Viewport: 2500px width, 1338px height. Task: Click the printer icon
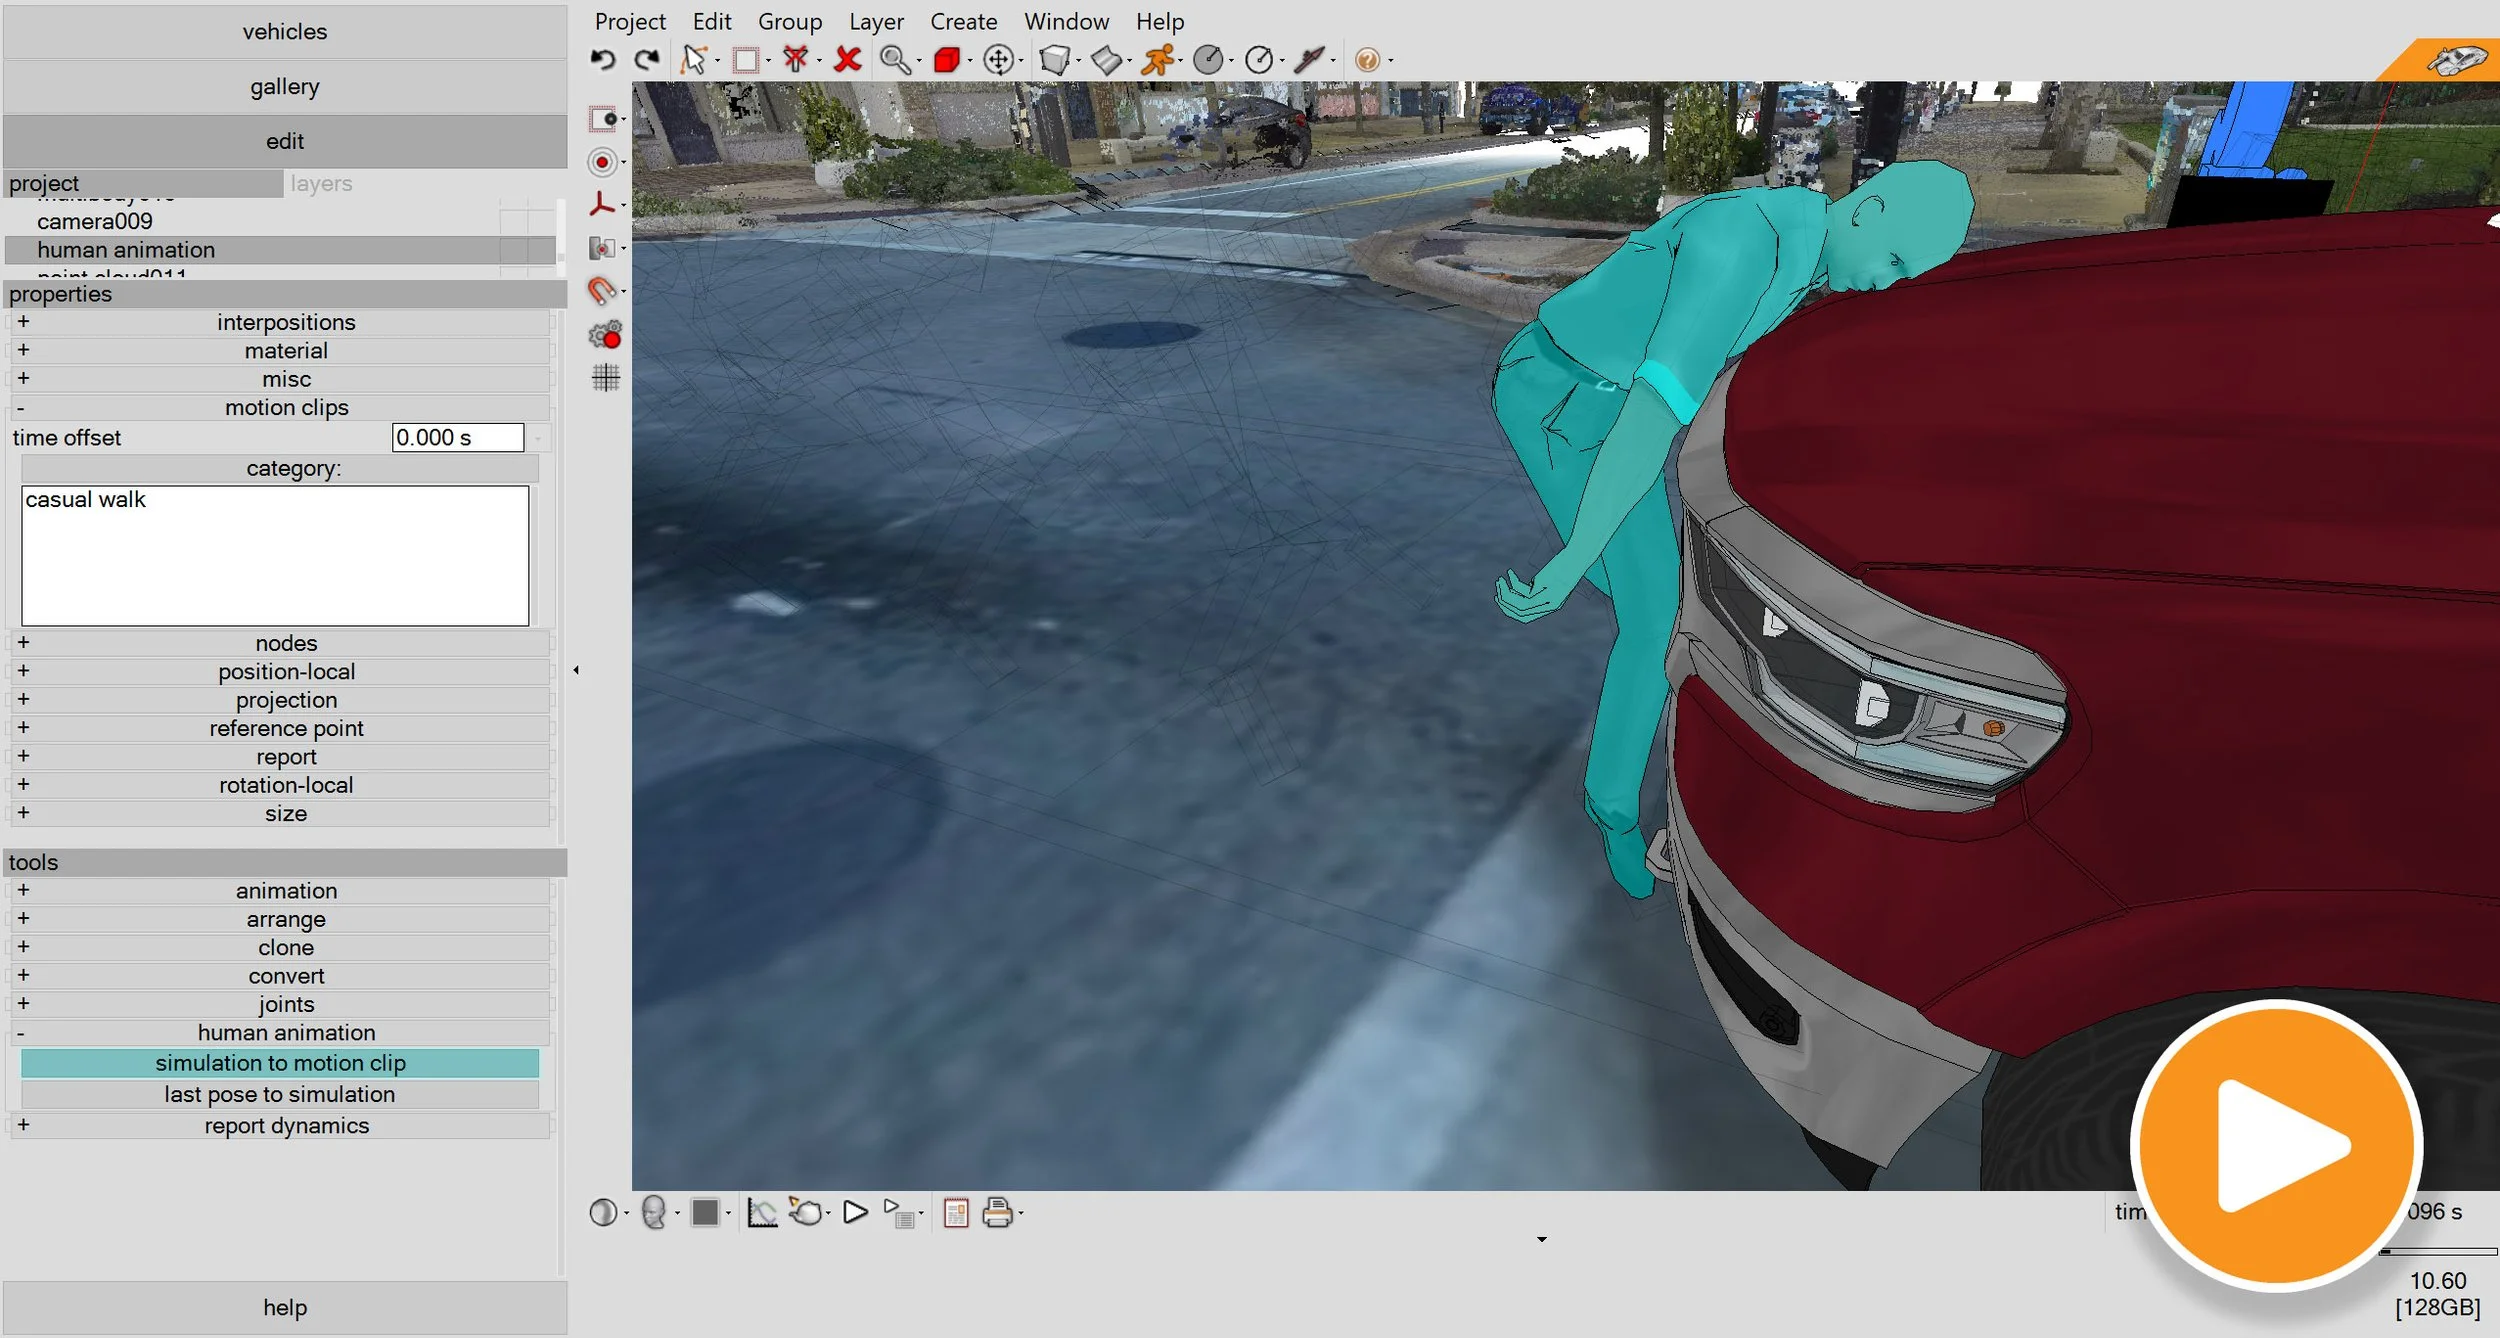997,1213
